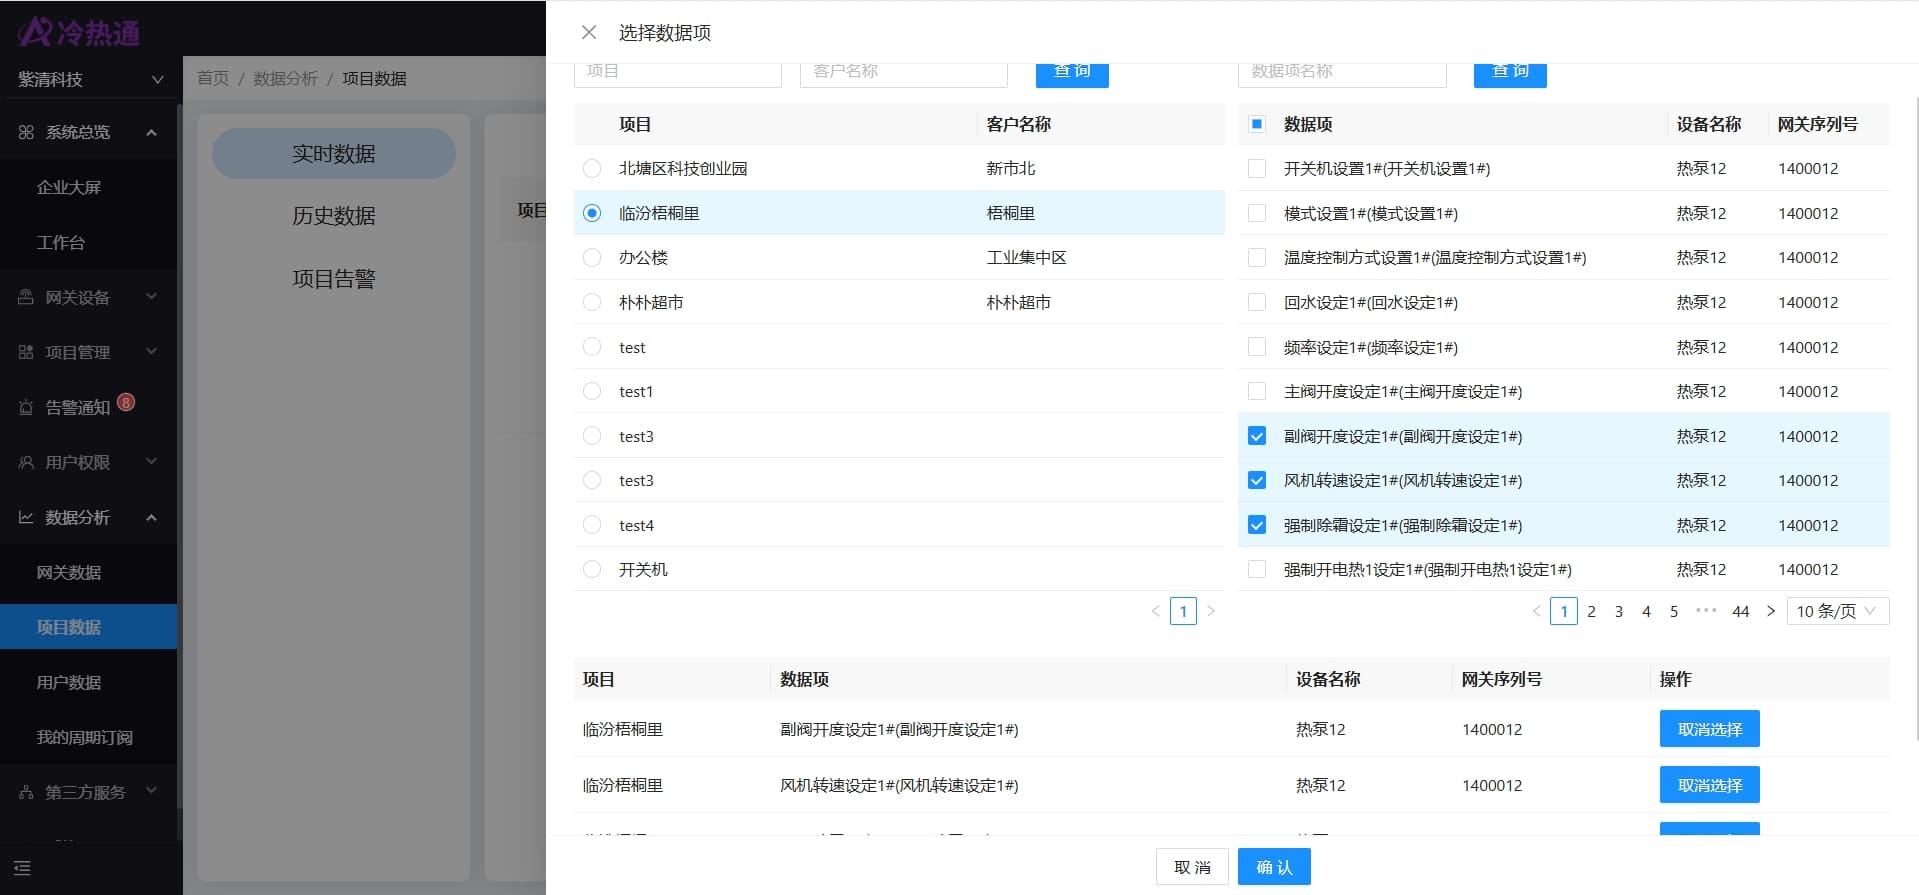Switch to 项目告警 tab
Screen dimensions: 1919x895
click(334, 279)
